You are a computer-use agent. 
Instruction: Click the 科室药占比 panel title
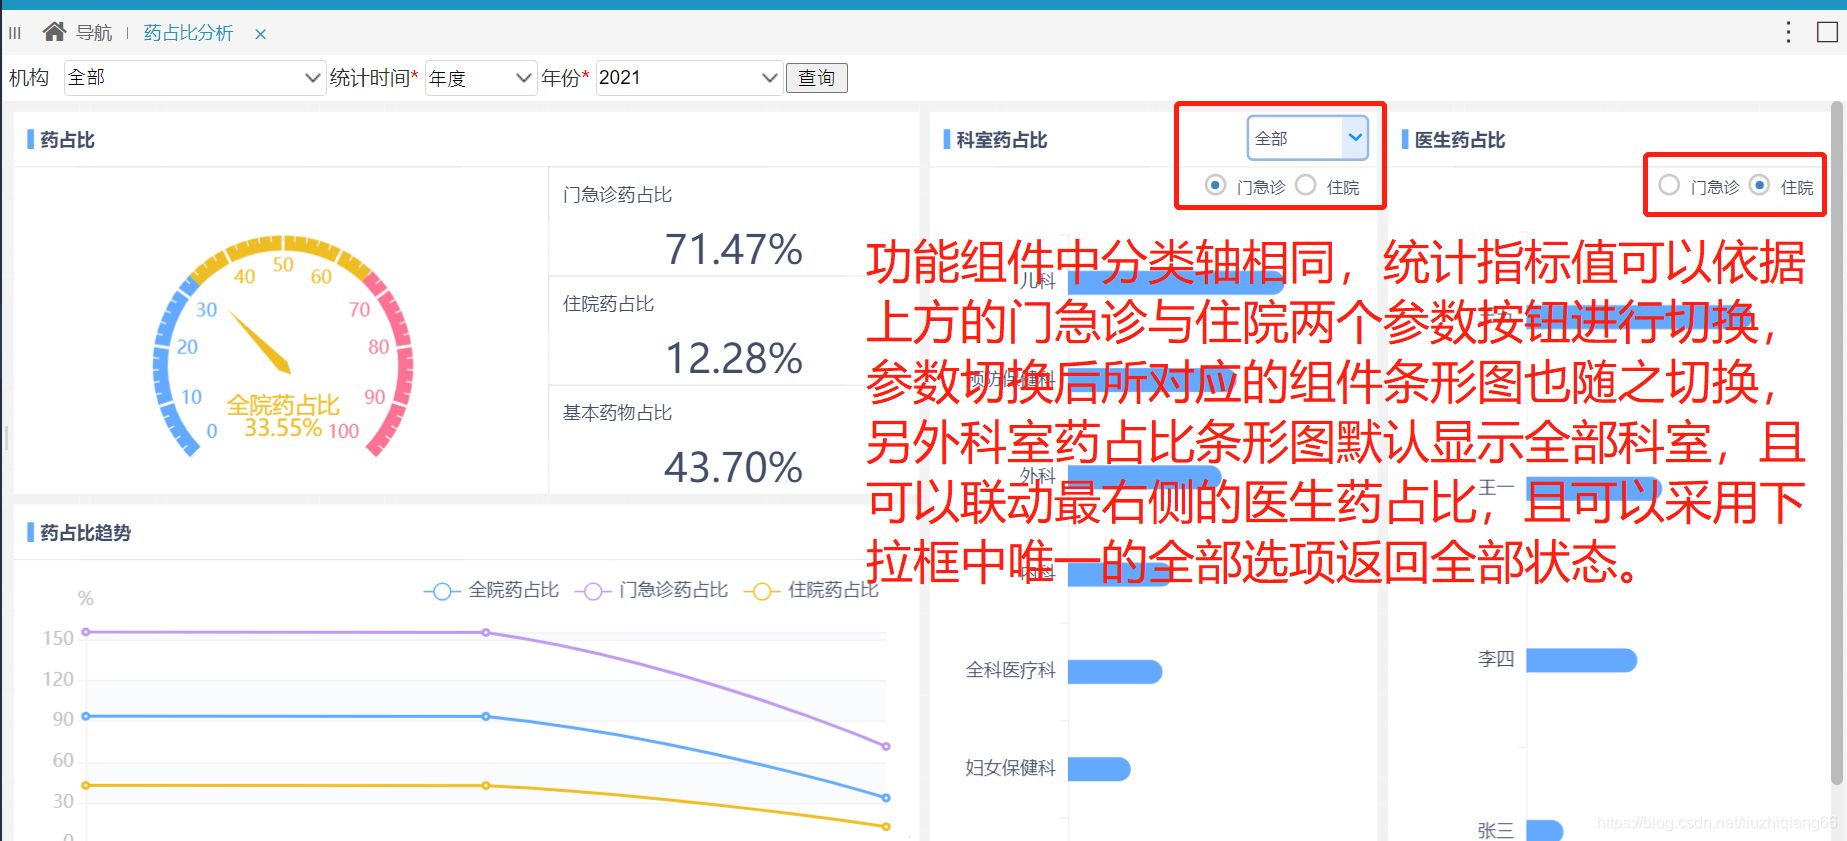(x=1001, y=140)
